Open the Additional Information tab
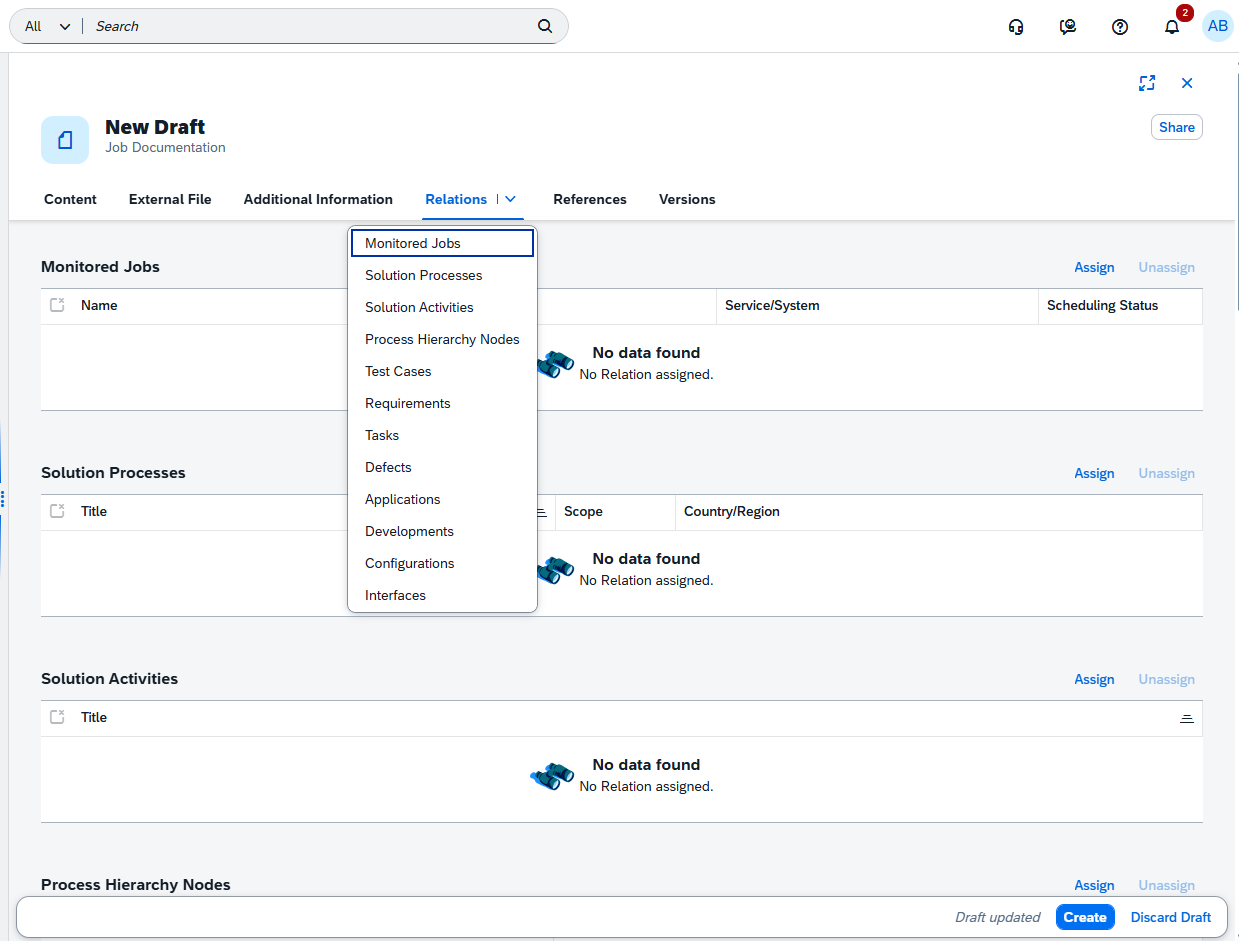This screenshot has height=941, width=1239. coord(318,199)
